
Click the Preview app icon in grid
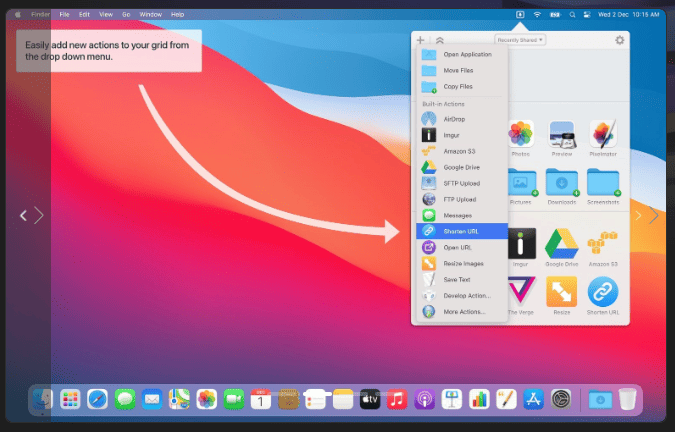pos(561,134)
